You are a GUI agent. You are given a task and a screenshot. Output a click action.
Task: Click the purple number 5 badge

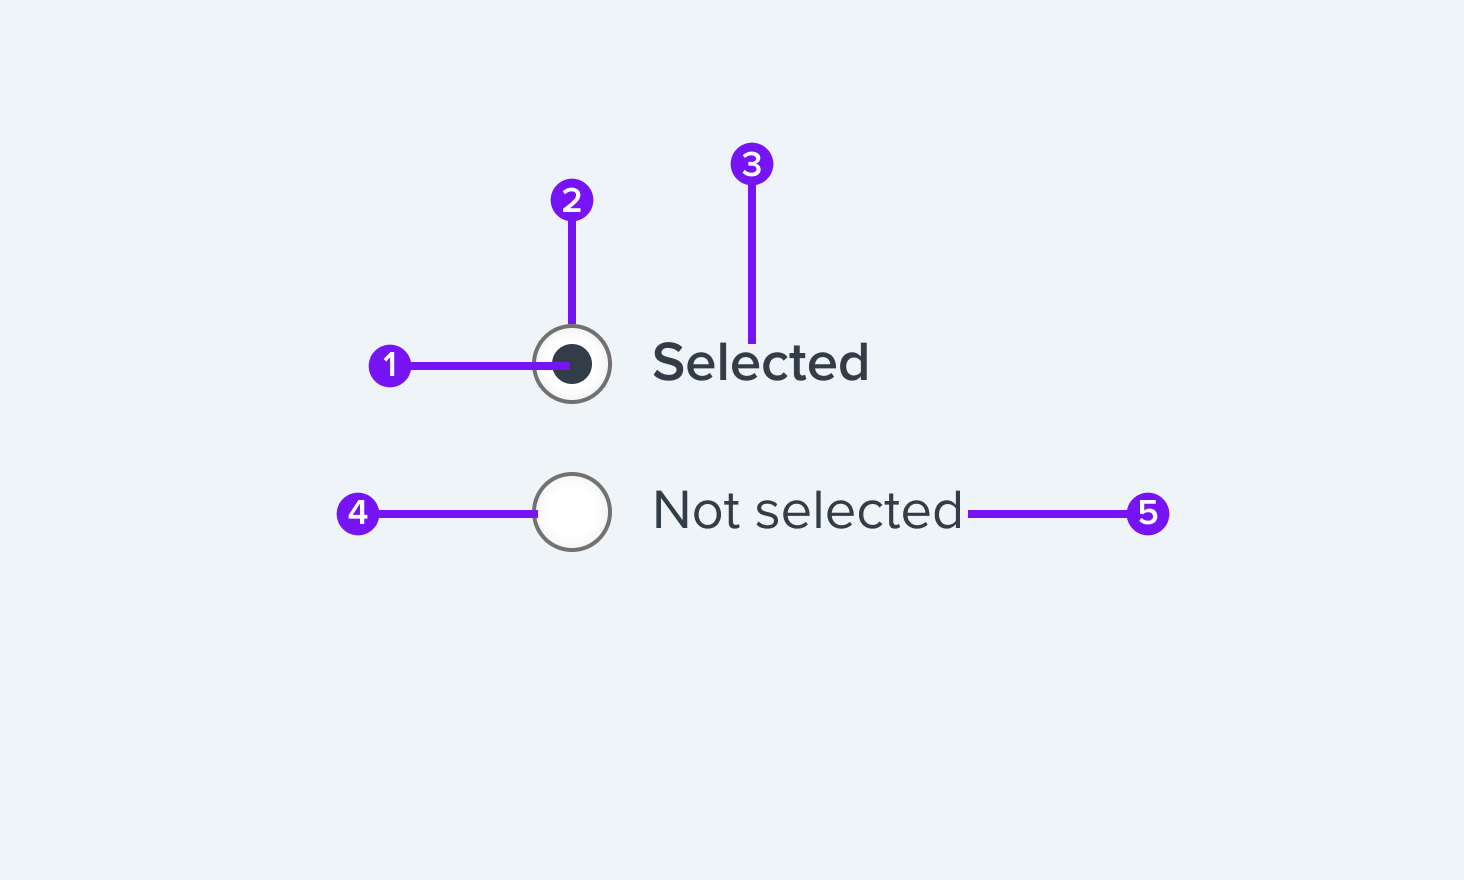tap(1148, 513)
